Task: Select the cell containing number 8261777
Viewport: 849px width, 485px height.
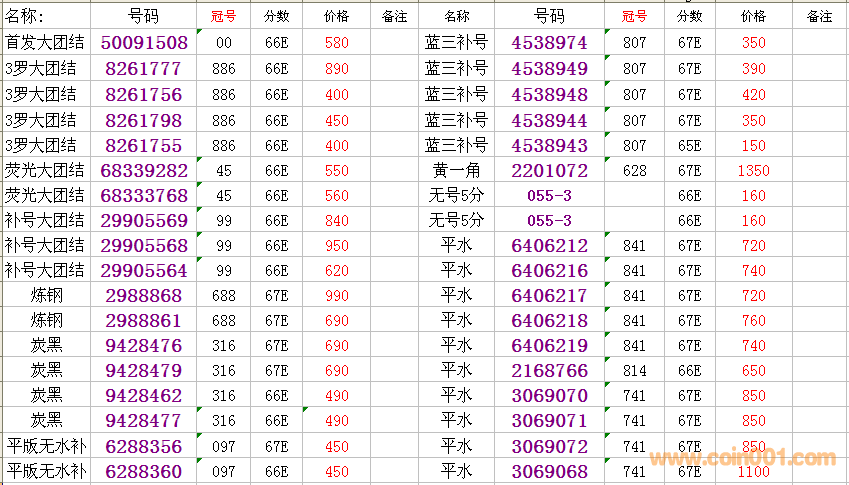Action: (144, 69)
